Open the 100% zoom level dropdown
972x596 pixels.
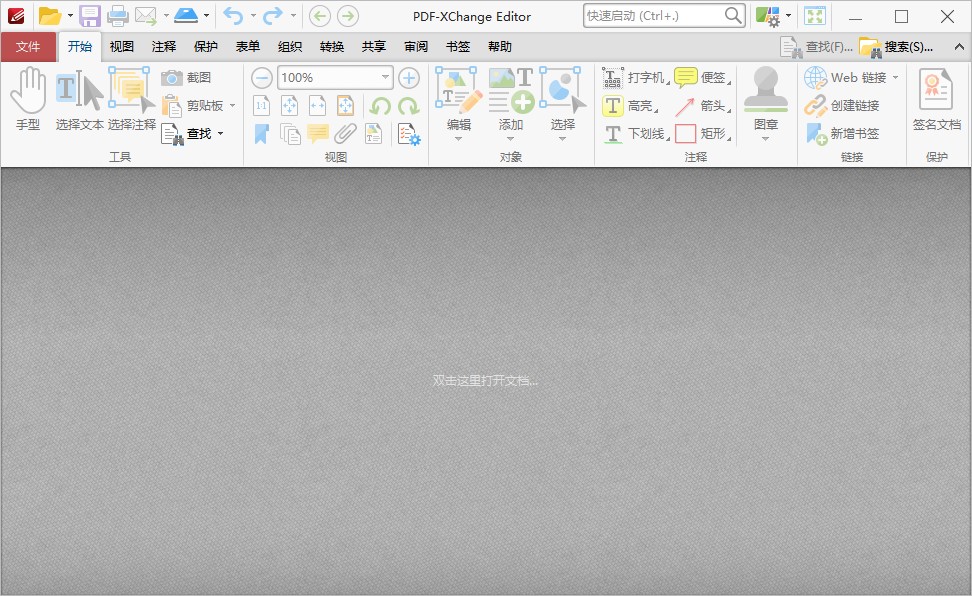386,78
